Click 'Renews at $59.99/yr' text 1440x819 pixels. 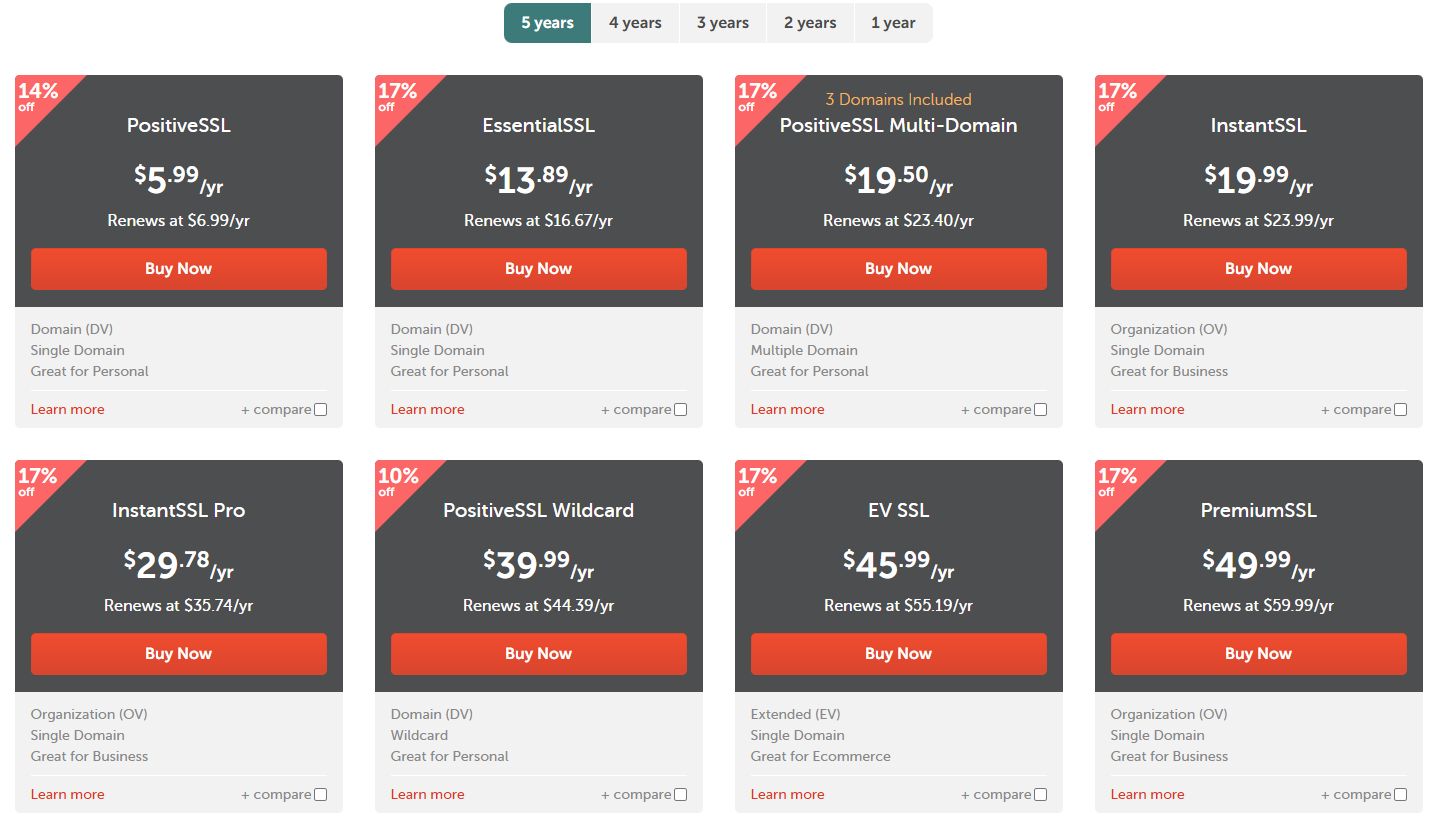(1259, 605)
